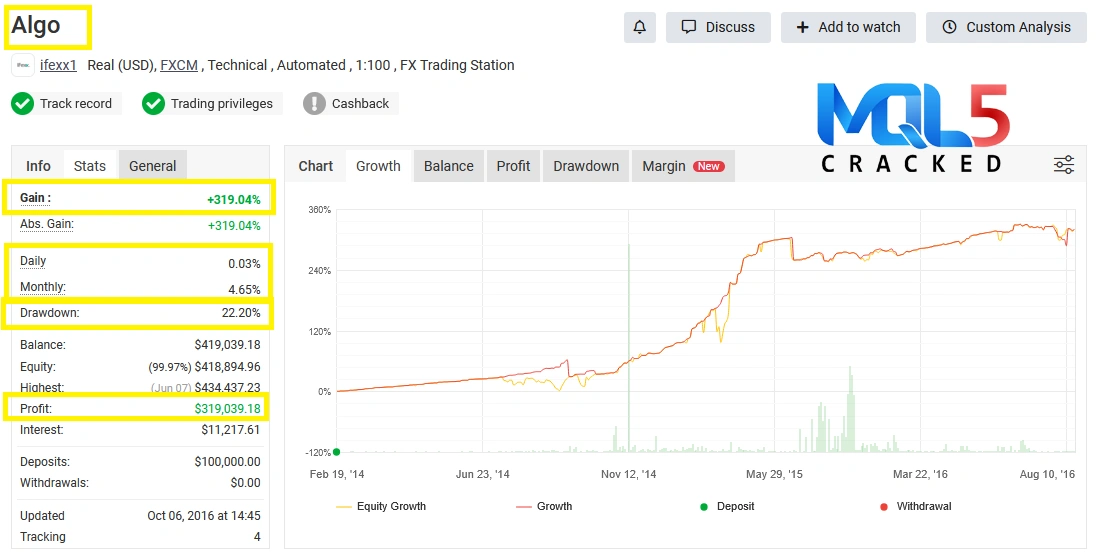
Task: Select the Balance chart tab
Action: pos(448,166)
